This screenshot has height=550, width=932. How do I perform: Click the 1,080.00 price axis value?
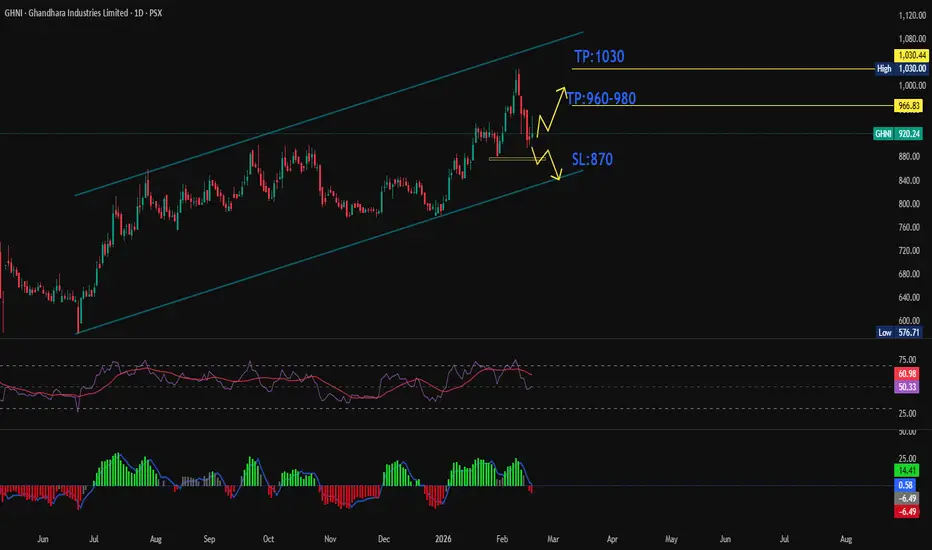(912, 39)
